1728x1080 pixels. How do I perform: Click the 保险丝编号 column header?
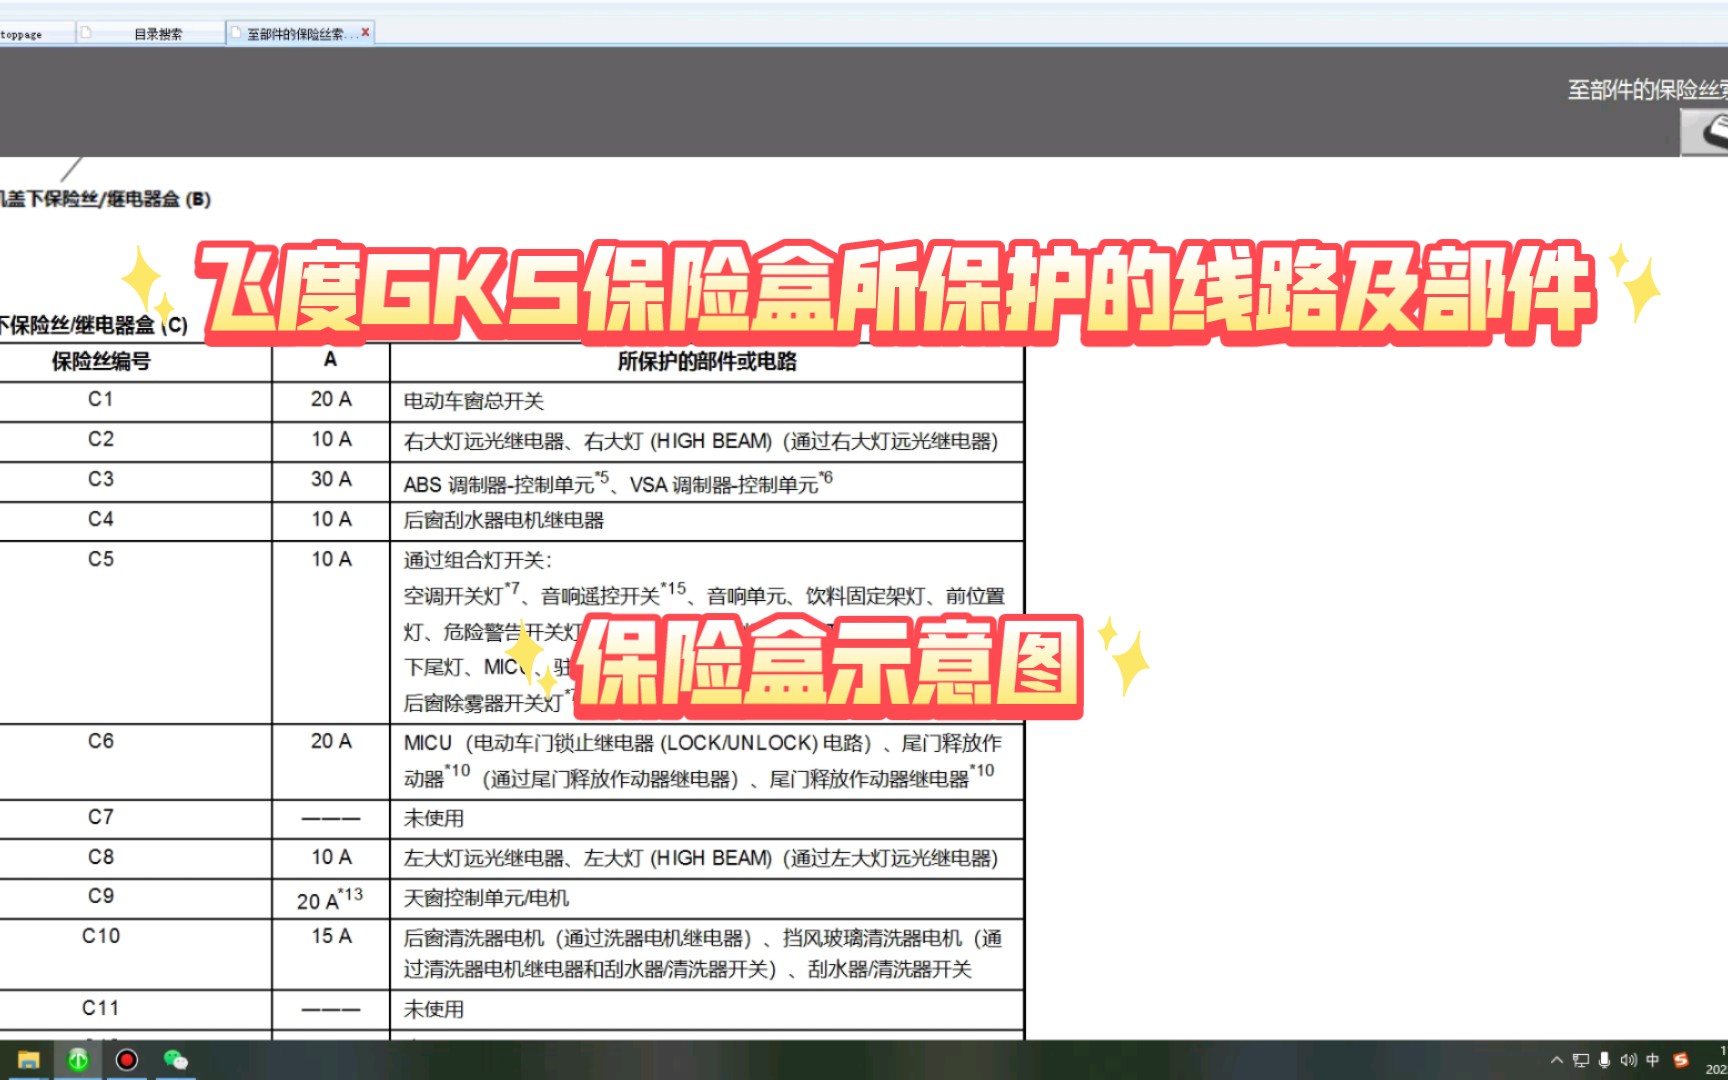[x=101, y=361]
